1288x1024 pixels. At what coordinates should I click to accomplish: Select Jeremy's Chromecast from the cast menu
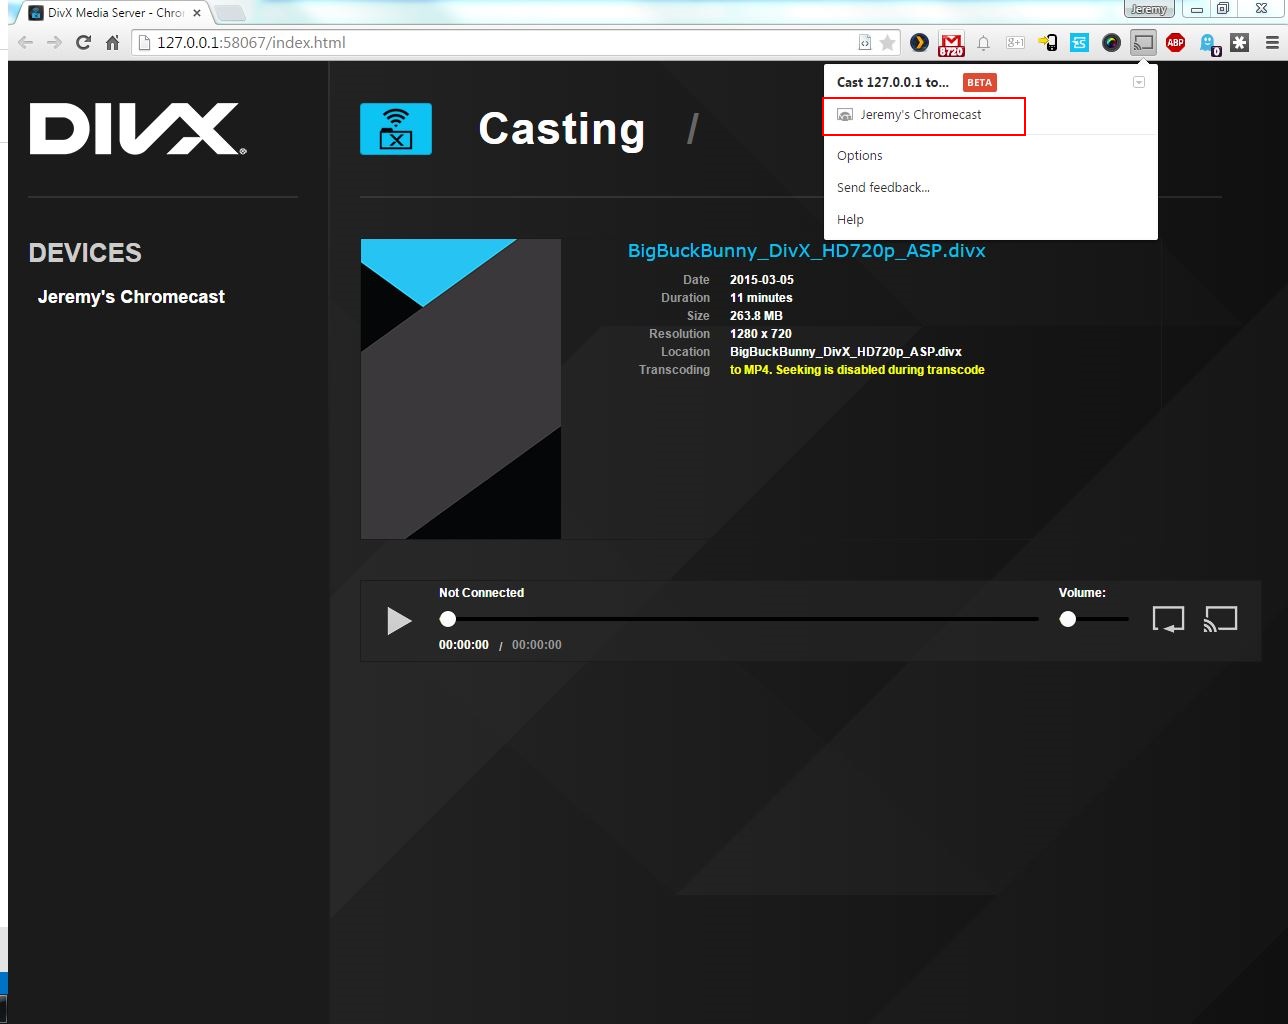(922, 115)
